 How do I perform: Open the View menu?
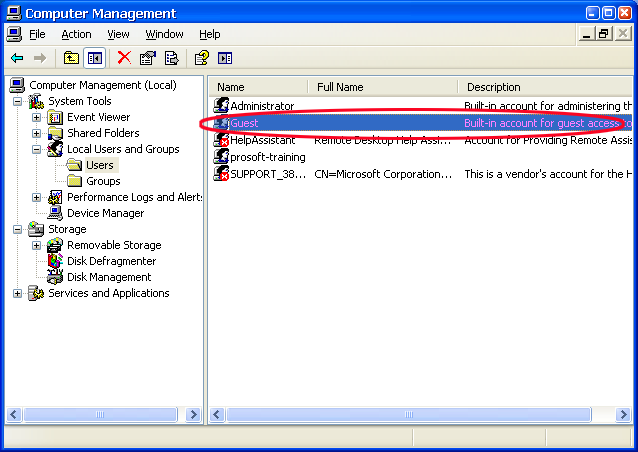(118, 34)
